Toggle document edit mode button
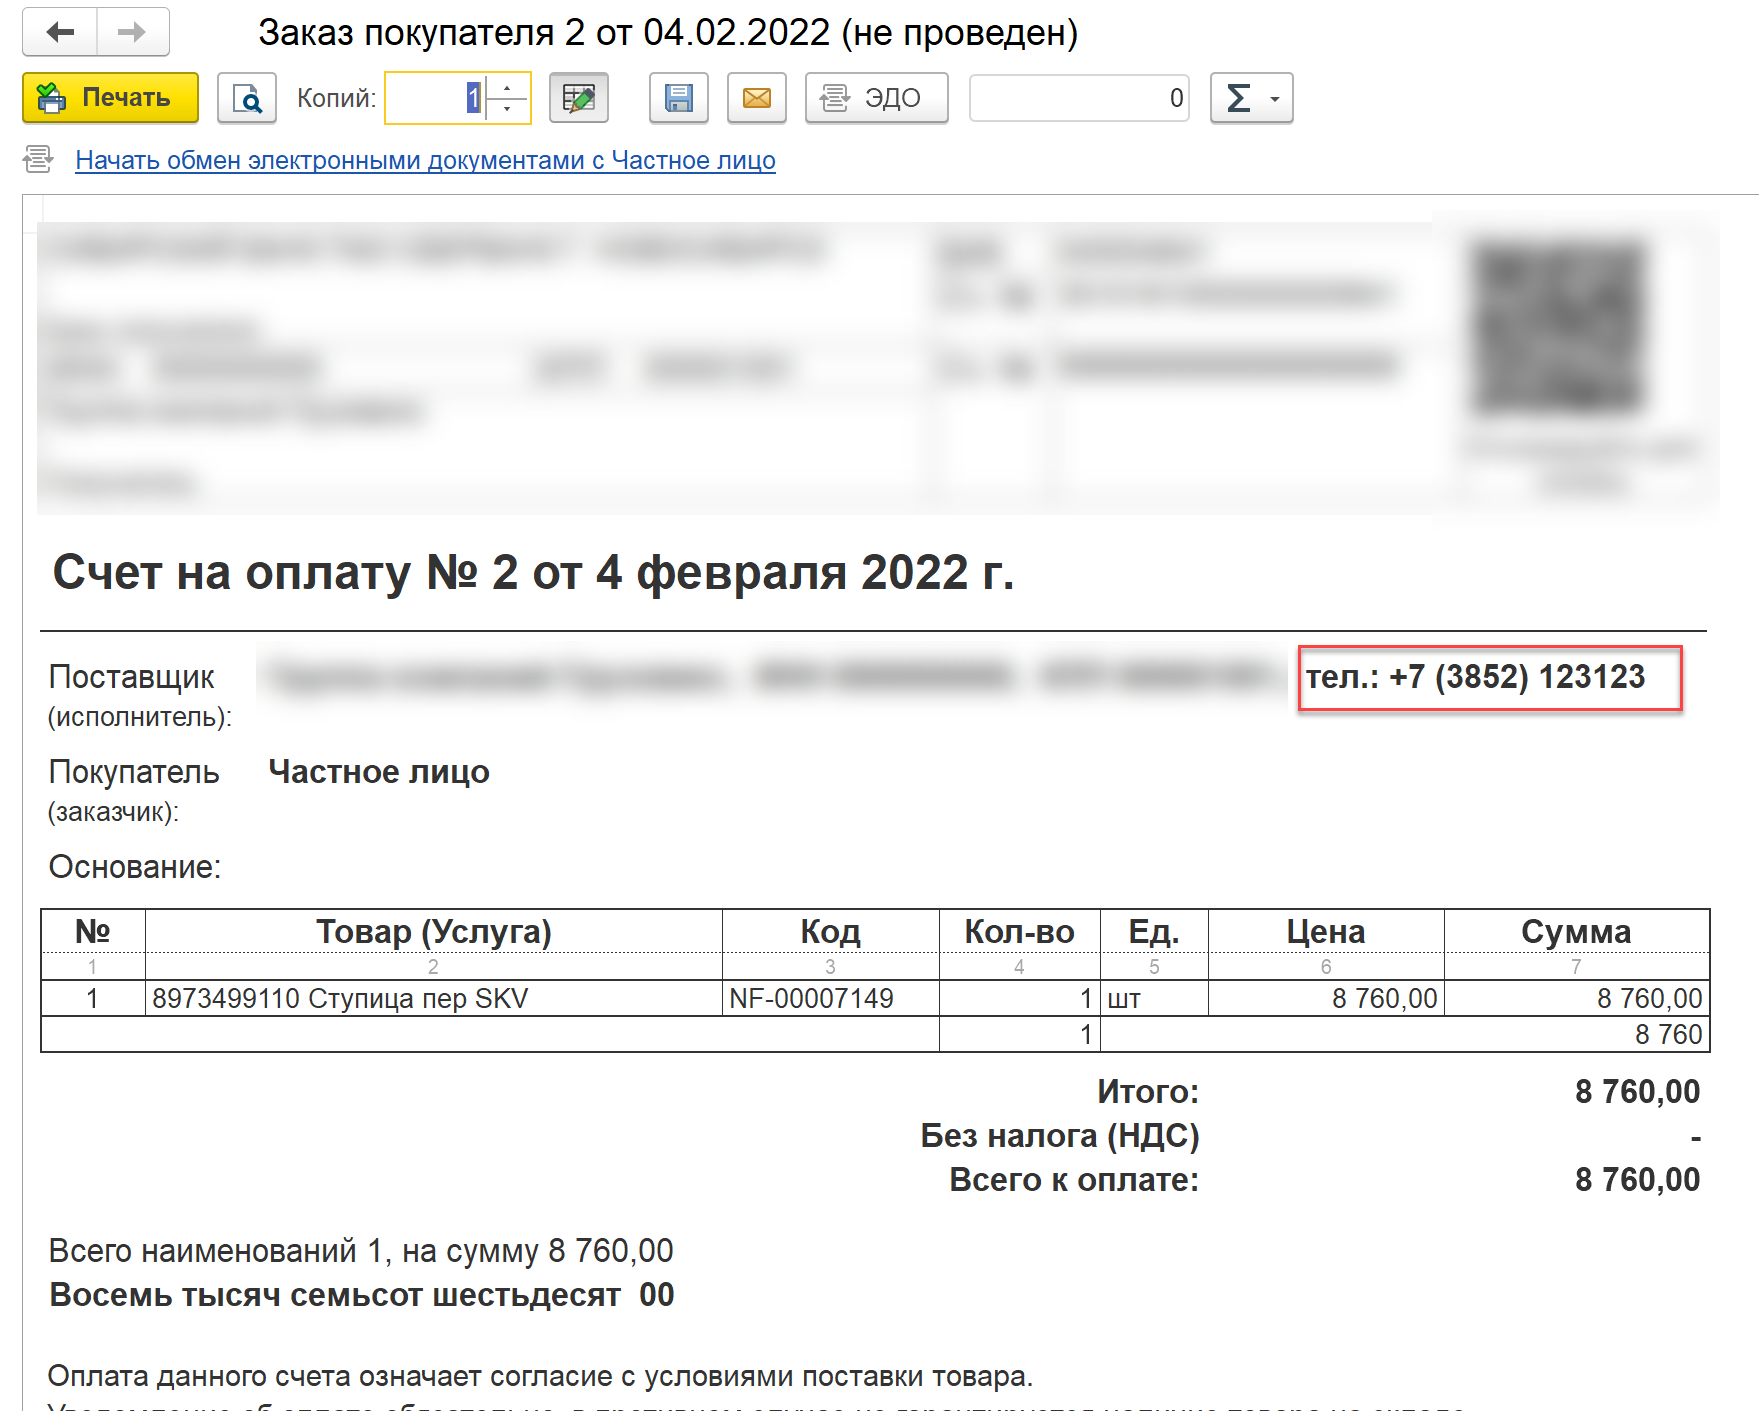The height and width of the screenshot is (1411, 1759). [578, 98]
